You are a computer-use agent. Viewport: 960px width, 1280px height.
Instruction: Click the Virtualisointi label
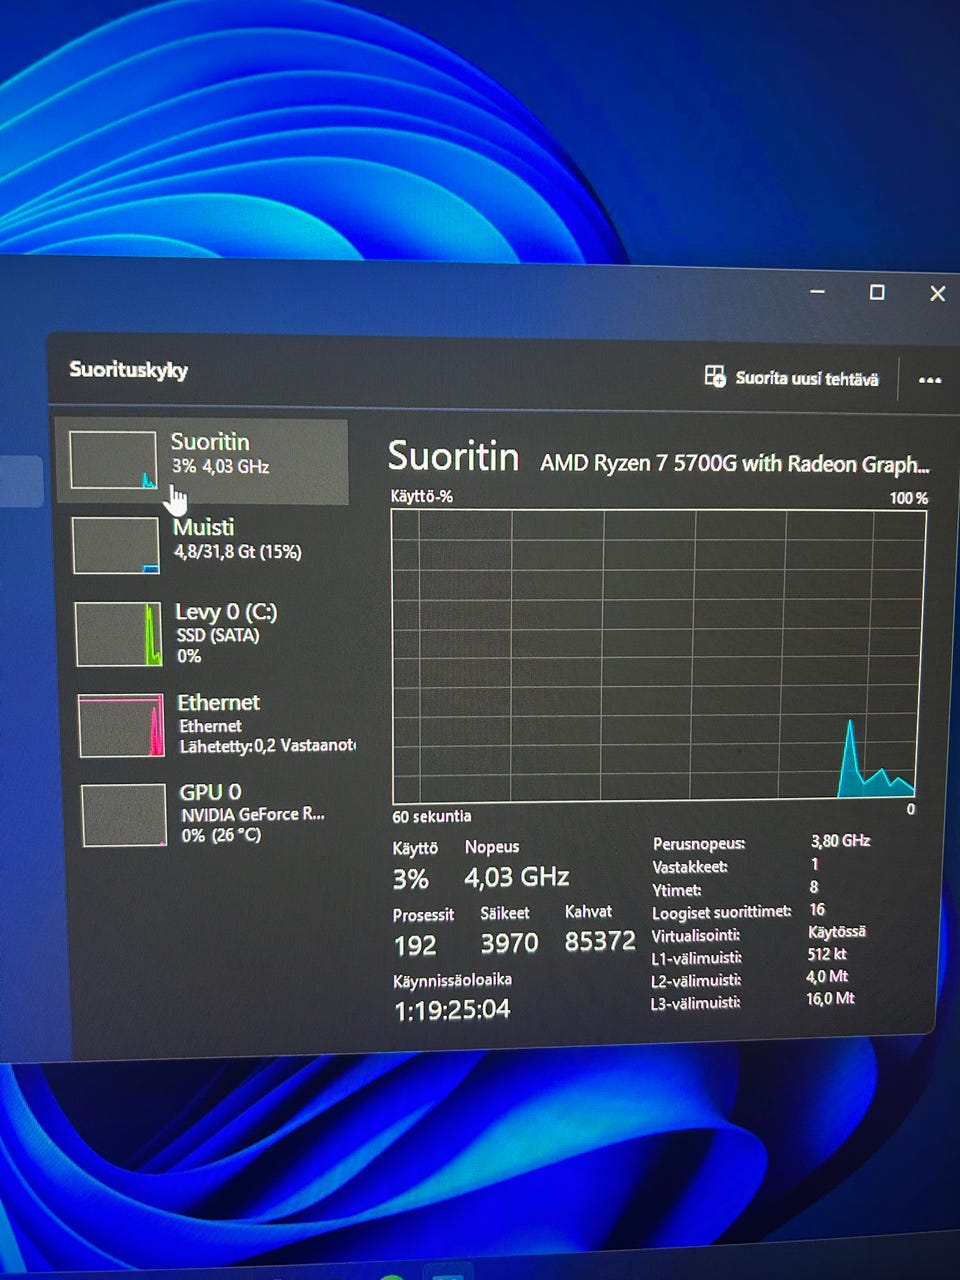click(696, 936)
